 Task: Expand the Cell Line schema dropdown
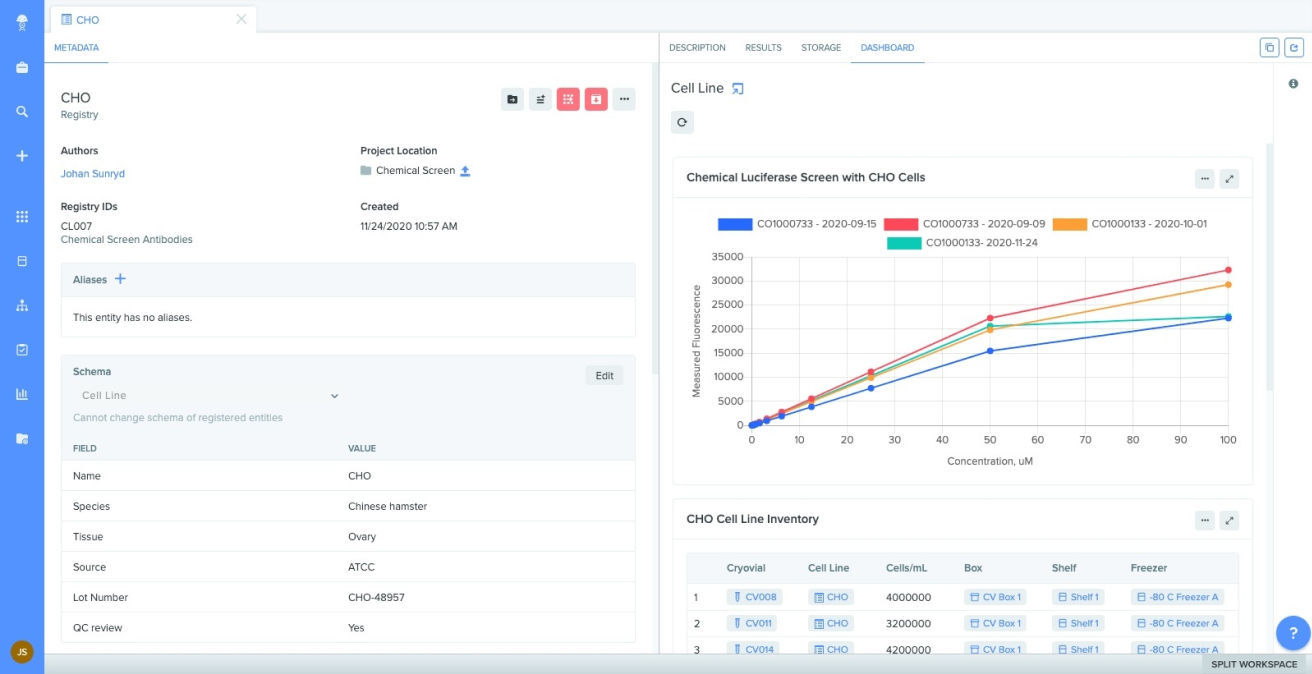[x=335, y=395]
